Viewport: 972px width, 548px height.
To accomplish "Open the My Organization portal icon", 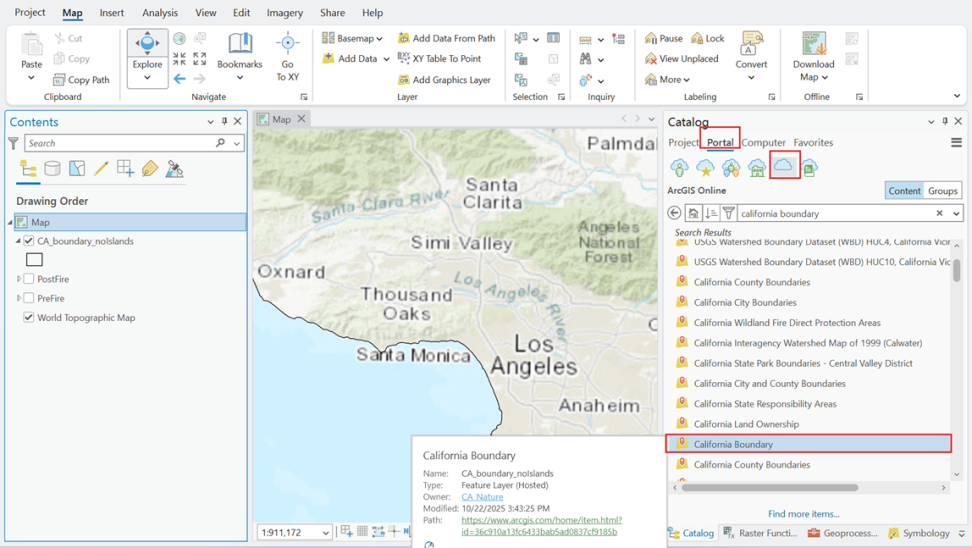I will [x=757, y=167].
